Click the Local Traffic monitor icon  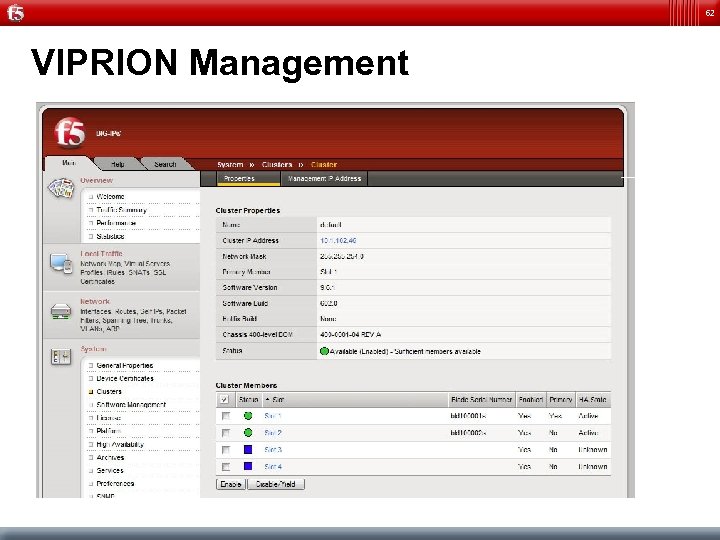[61, 263]
